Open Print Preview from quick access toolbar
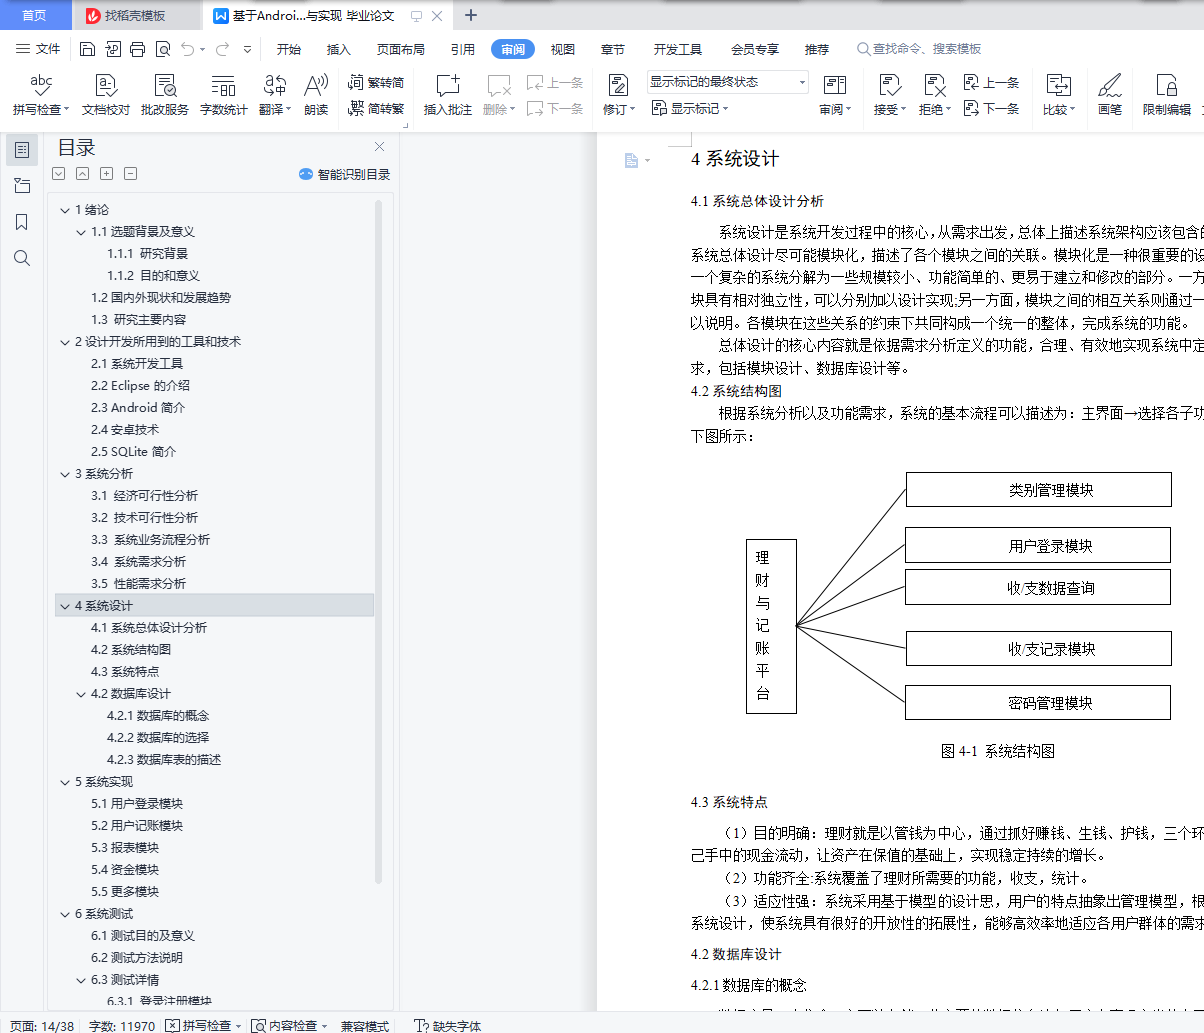Image resolution: width=1204 pixels, height=1033 pixels. pos(162,49)
